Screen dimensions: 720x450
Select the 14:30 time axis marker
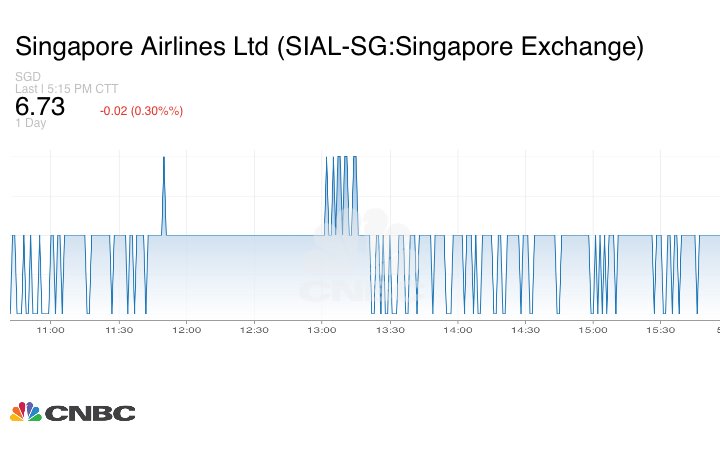526,330
